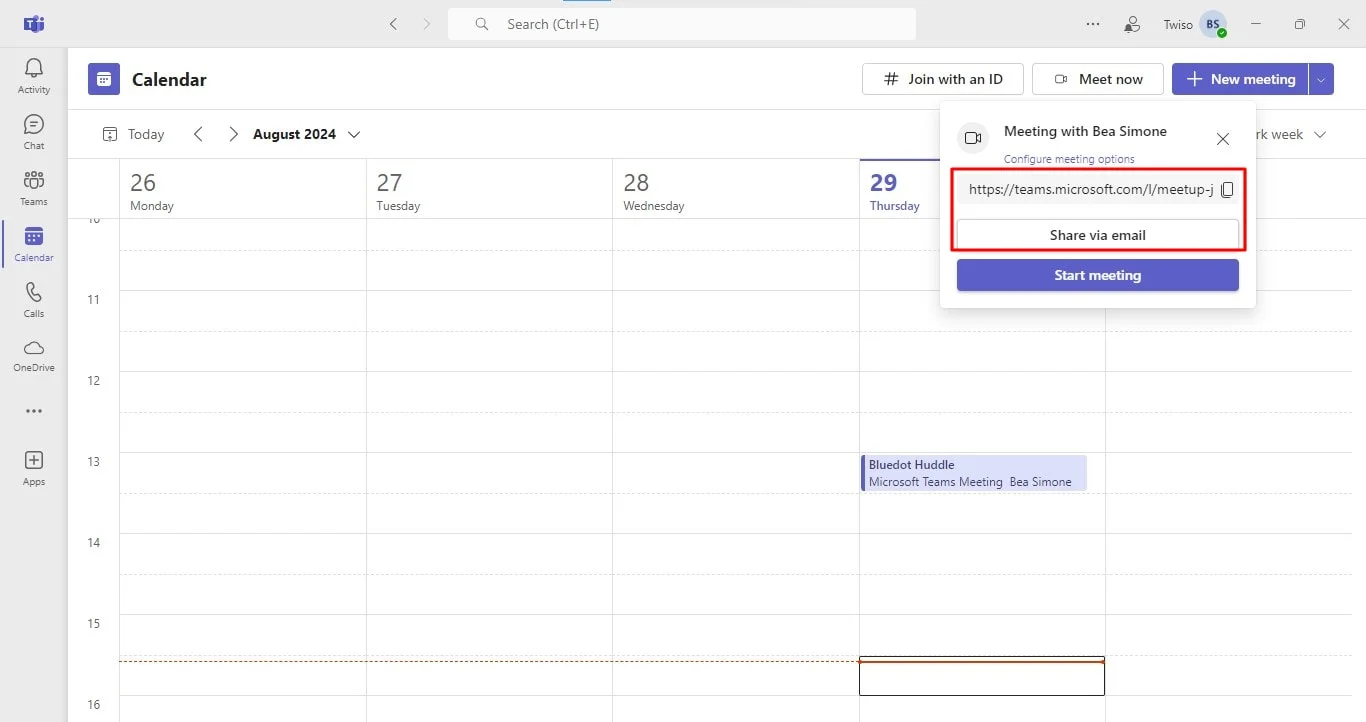Go to Teams in sidebar

click(x=34, y=188)
